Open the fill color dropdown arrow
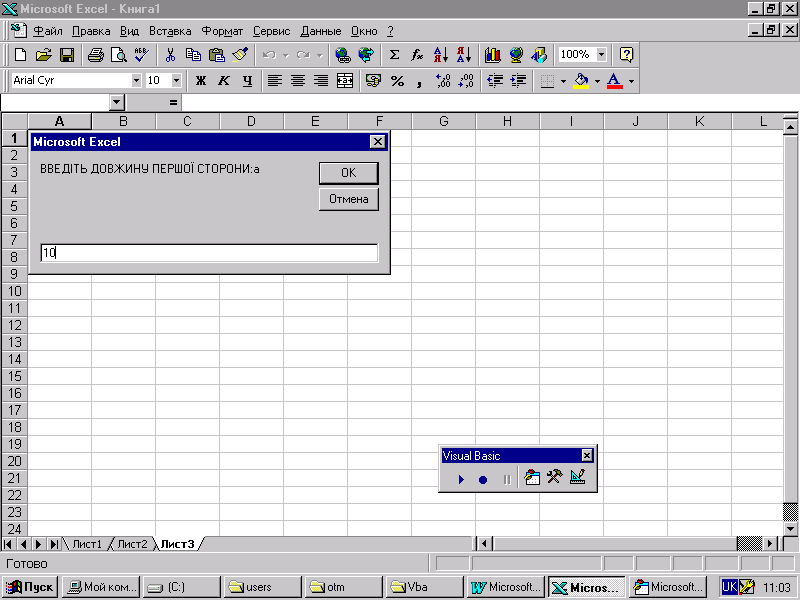The image size is (800, 600). [597, 81]
